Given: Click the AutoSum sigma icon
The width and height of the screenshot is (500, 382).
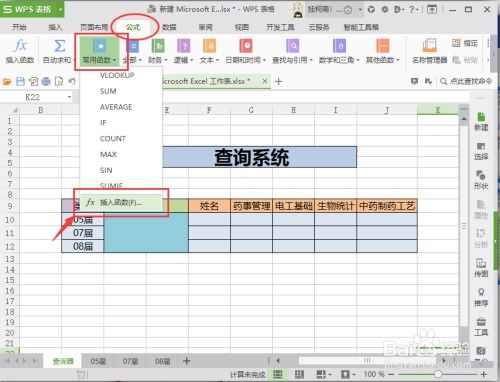Looking at the screenshot, I should tap(59, 46).
